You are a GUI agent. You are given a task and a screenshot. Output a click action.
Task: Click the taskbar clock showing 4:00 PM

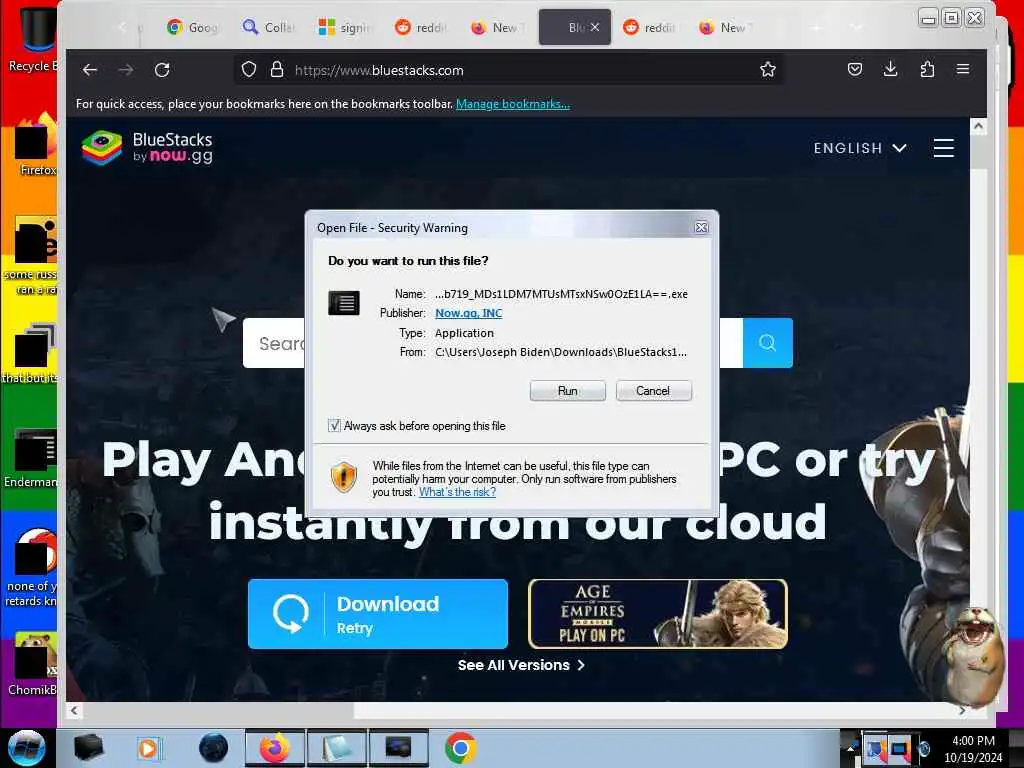click(x=973, y=748)
